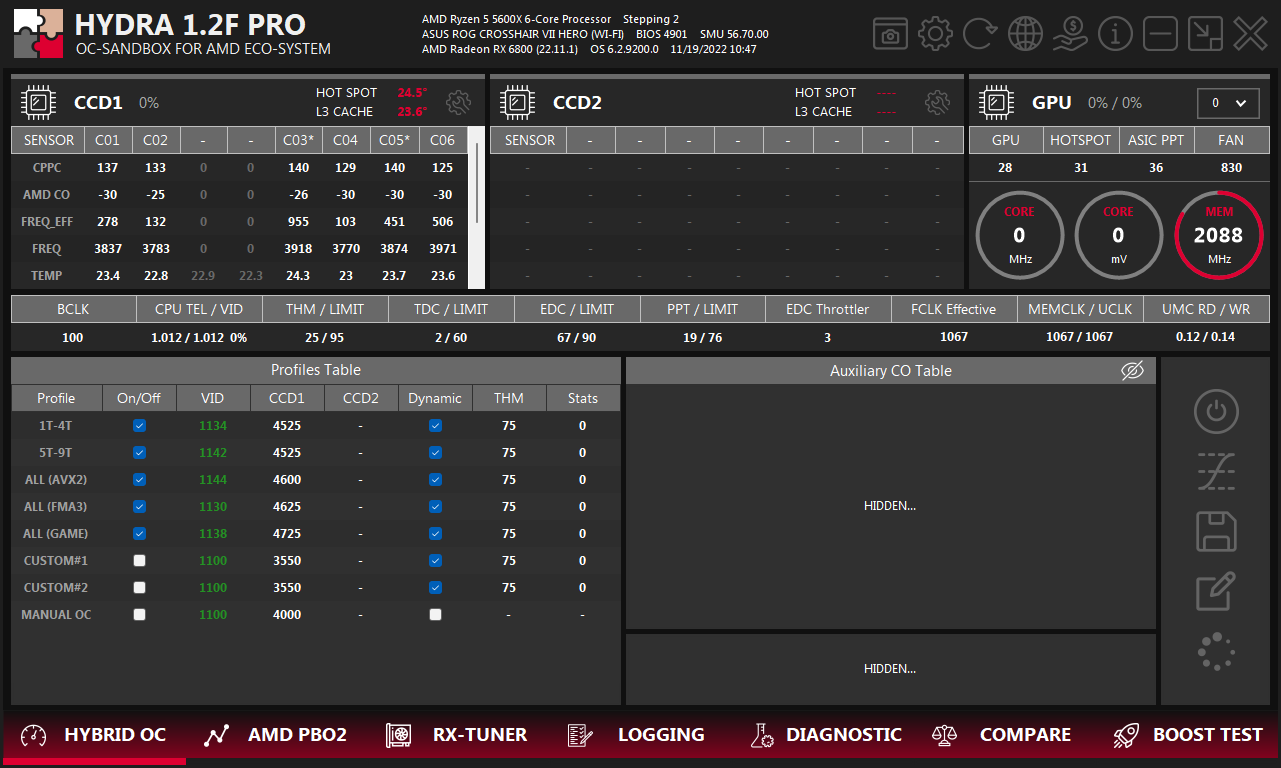1281x768 pixels.
Task: Toggle Dynamic checkbox for MANUAL OC
Action: (435, 615)
